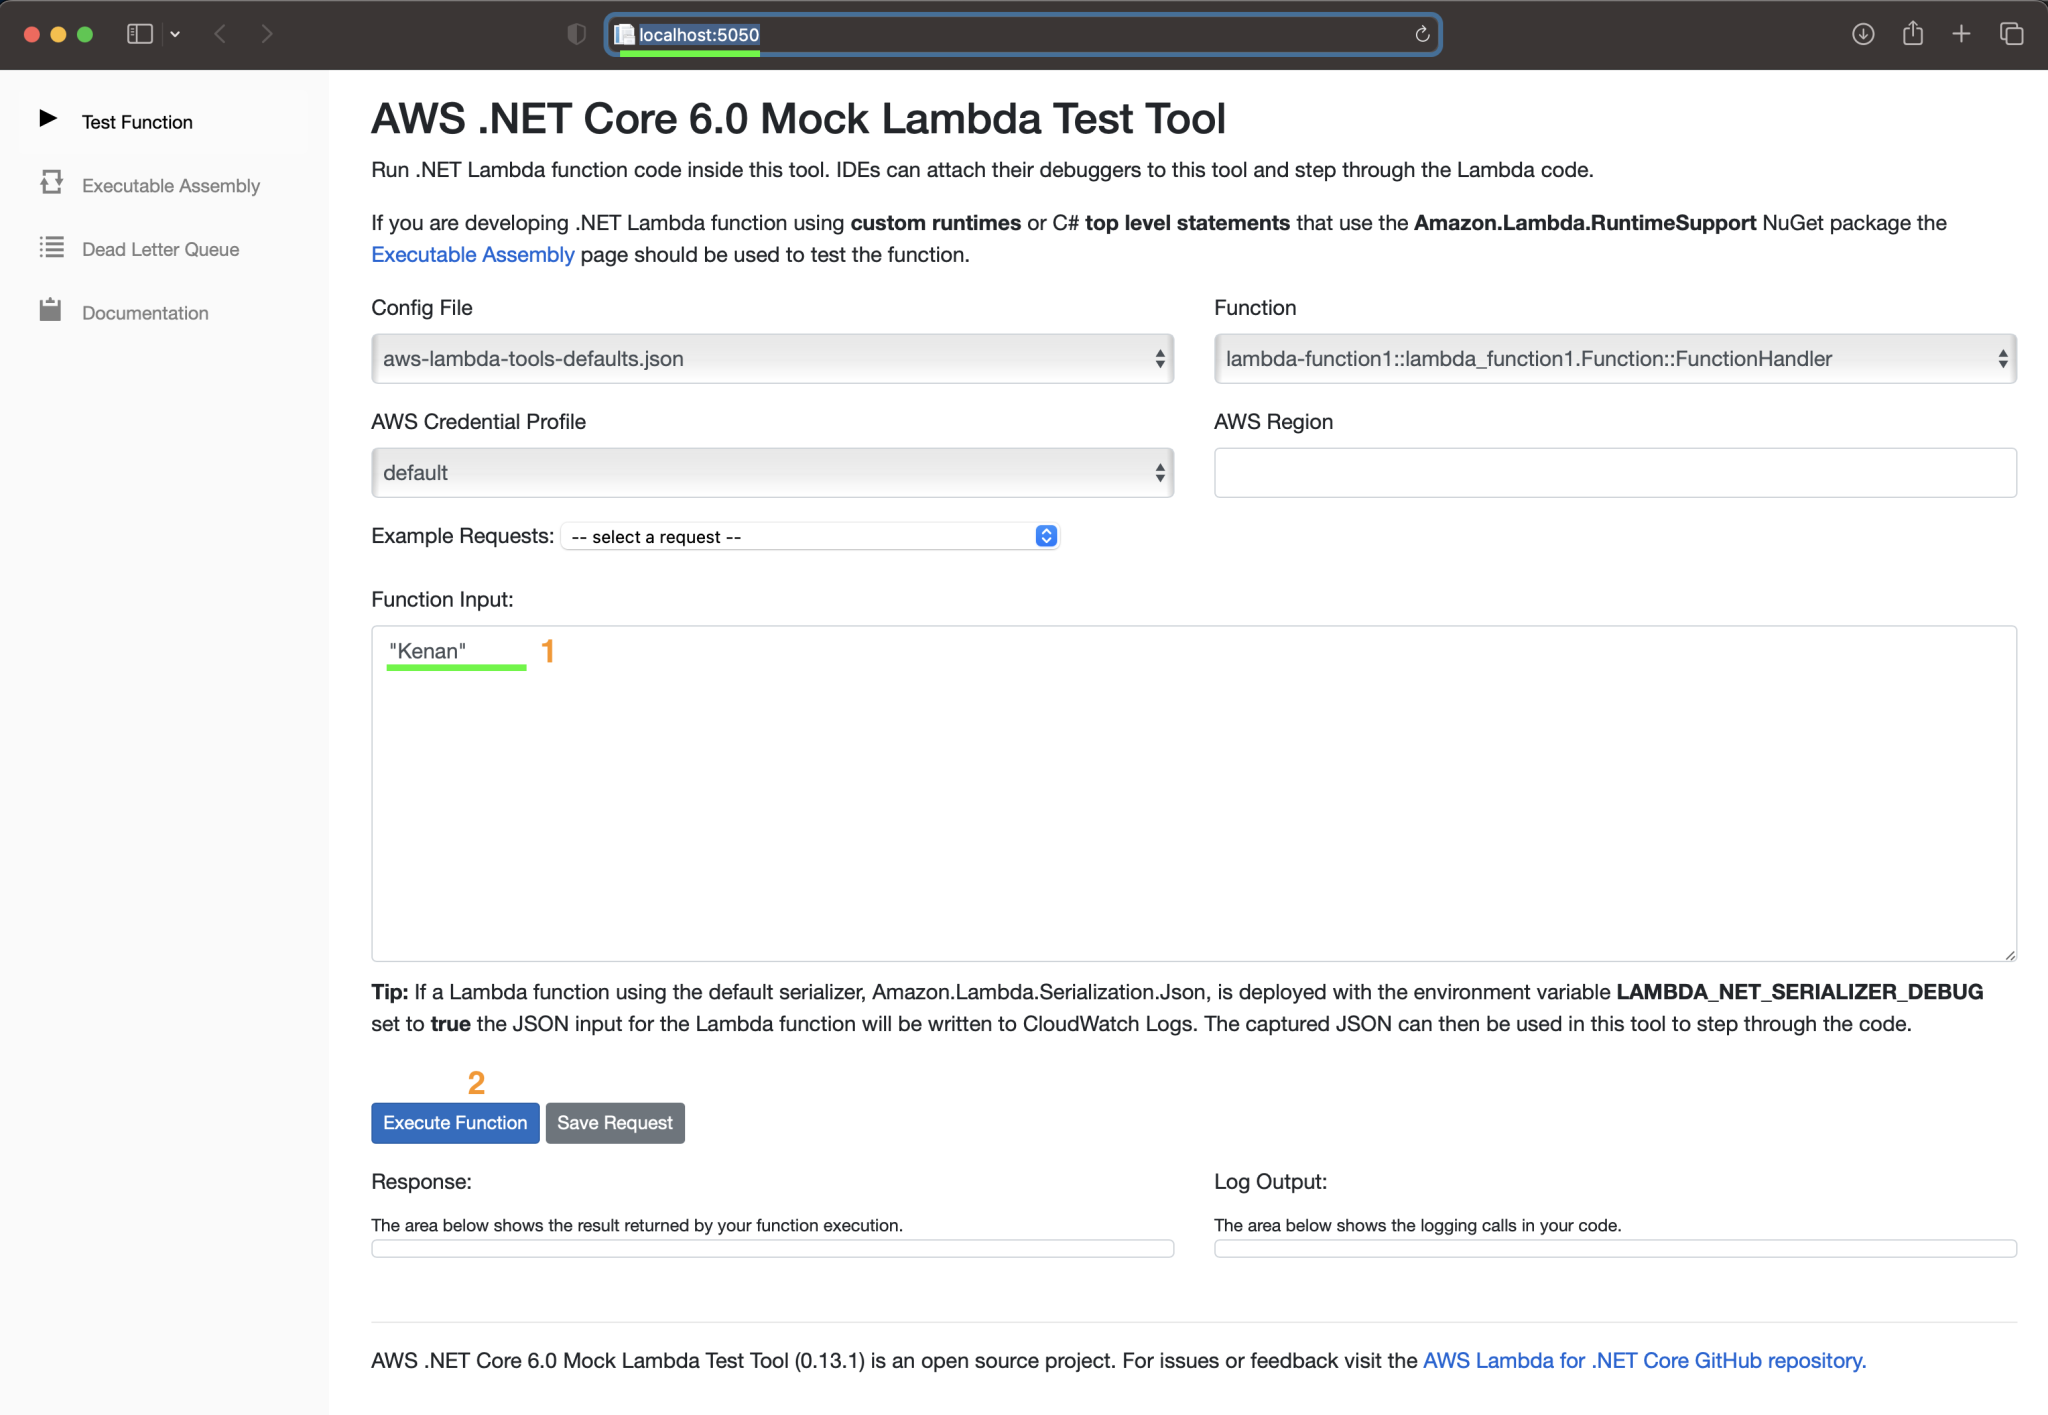Click the privacy shield icon
Viewport: 2048px width, 1415px height.
pos(576,34)
